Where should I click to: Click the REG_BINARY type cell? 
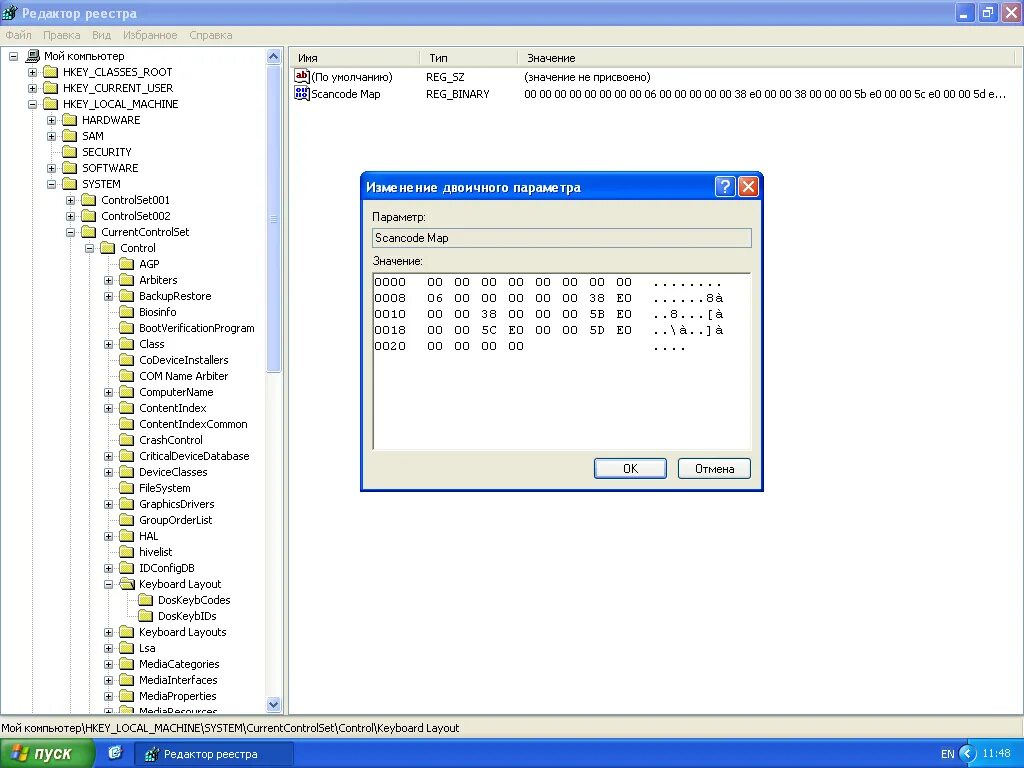coord(458,94)
